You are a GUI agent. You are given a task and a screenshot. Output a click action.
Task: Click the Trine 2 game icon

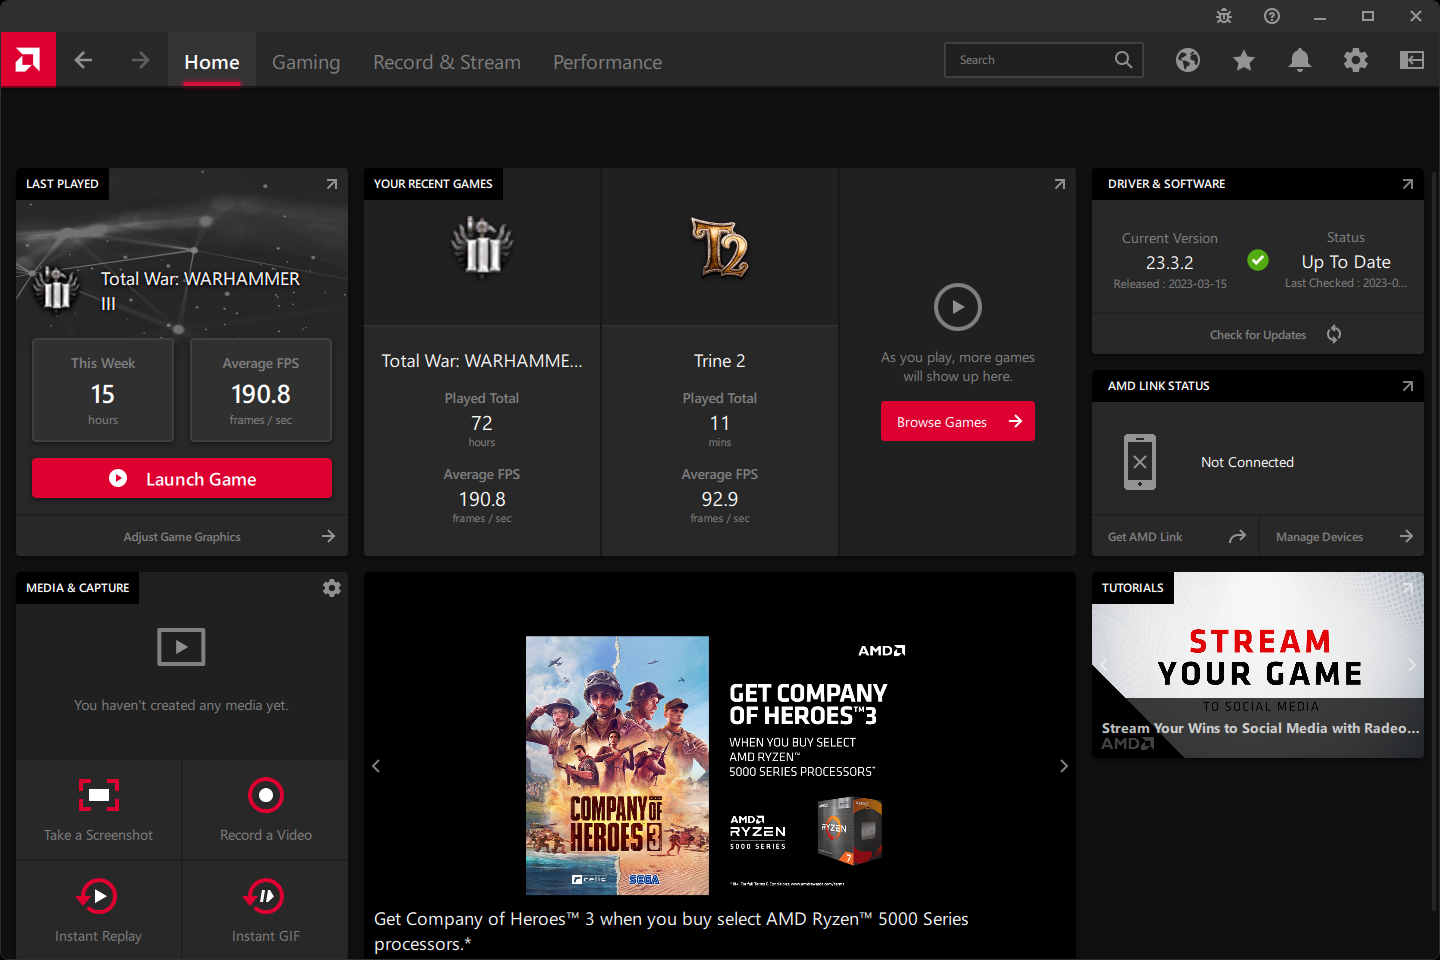click(x=720, y=246)
